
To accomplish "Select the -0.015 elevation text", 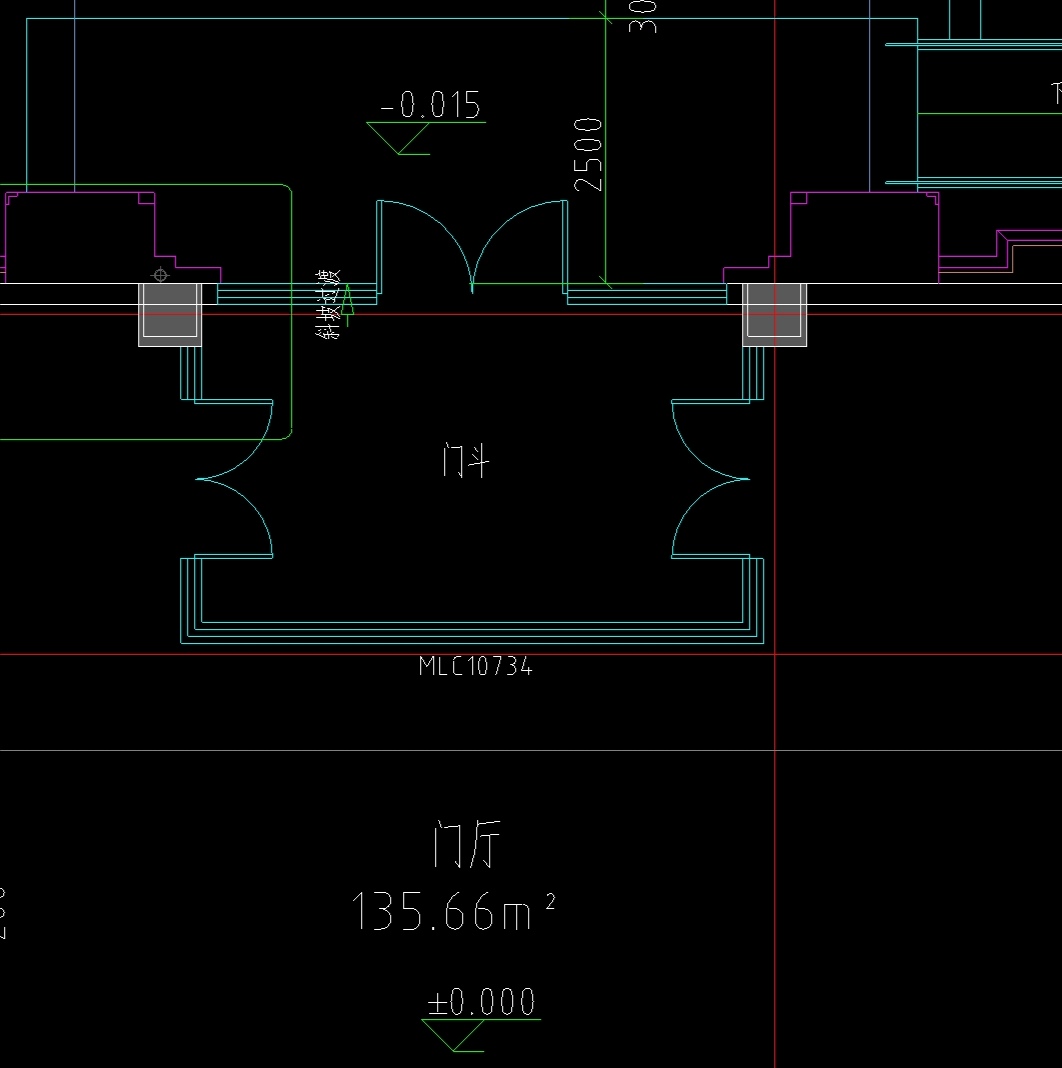I will (x=431, y=105).
